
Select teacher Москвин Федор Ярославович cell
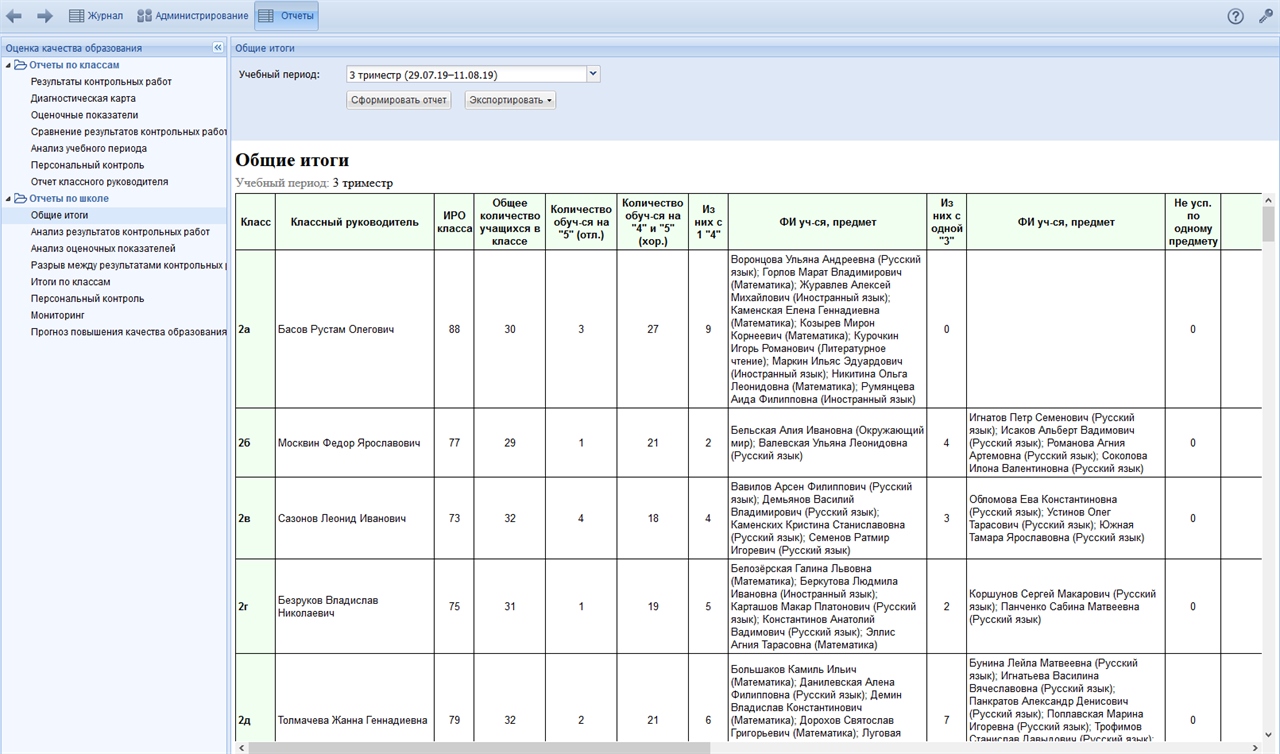coord(355,443)
